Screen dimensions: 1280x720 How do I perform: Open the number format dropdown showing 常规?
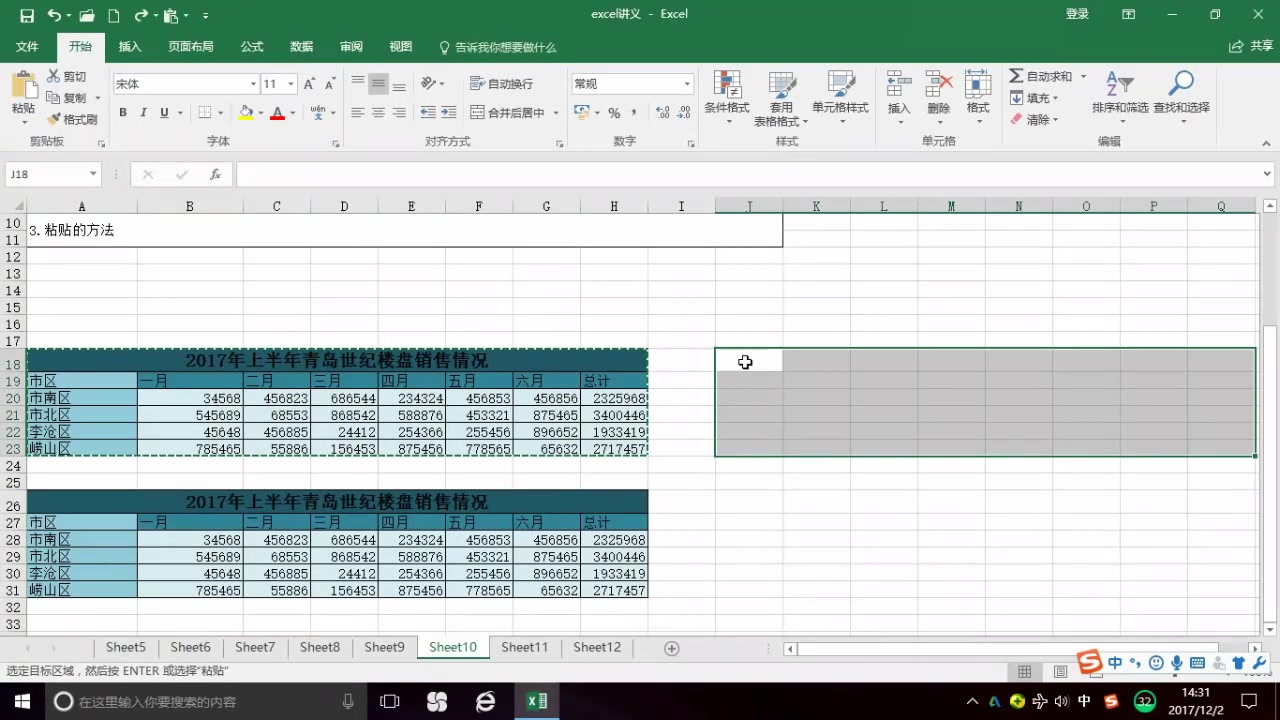point(686,83)
